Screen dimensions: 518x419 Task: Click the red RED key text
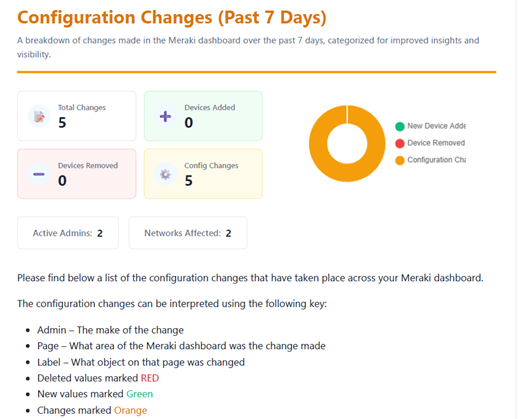coord(150,378)
